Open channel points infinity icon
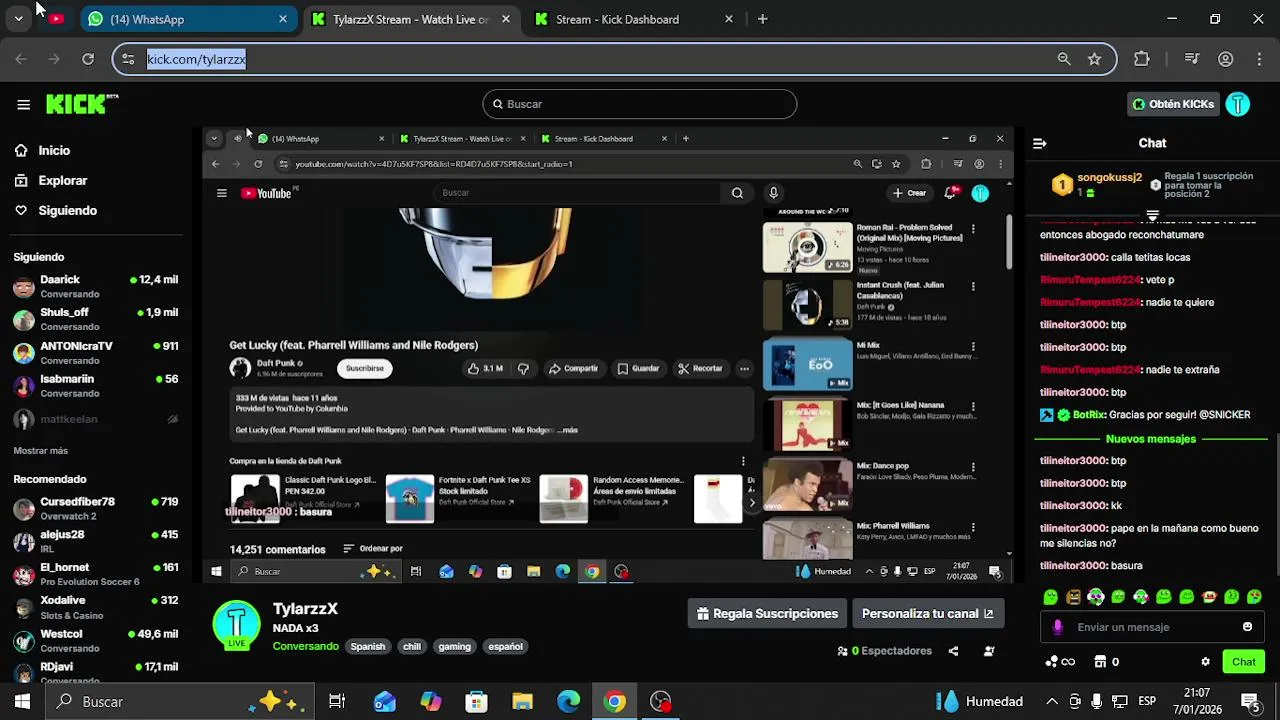This screenshot has height=720, width=1280. pyautogui.click(x=1060, y=662)
